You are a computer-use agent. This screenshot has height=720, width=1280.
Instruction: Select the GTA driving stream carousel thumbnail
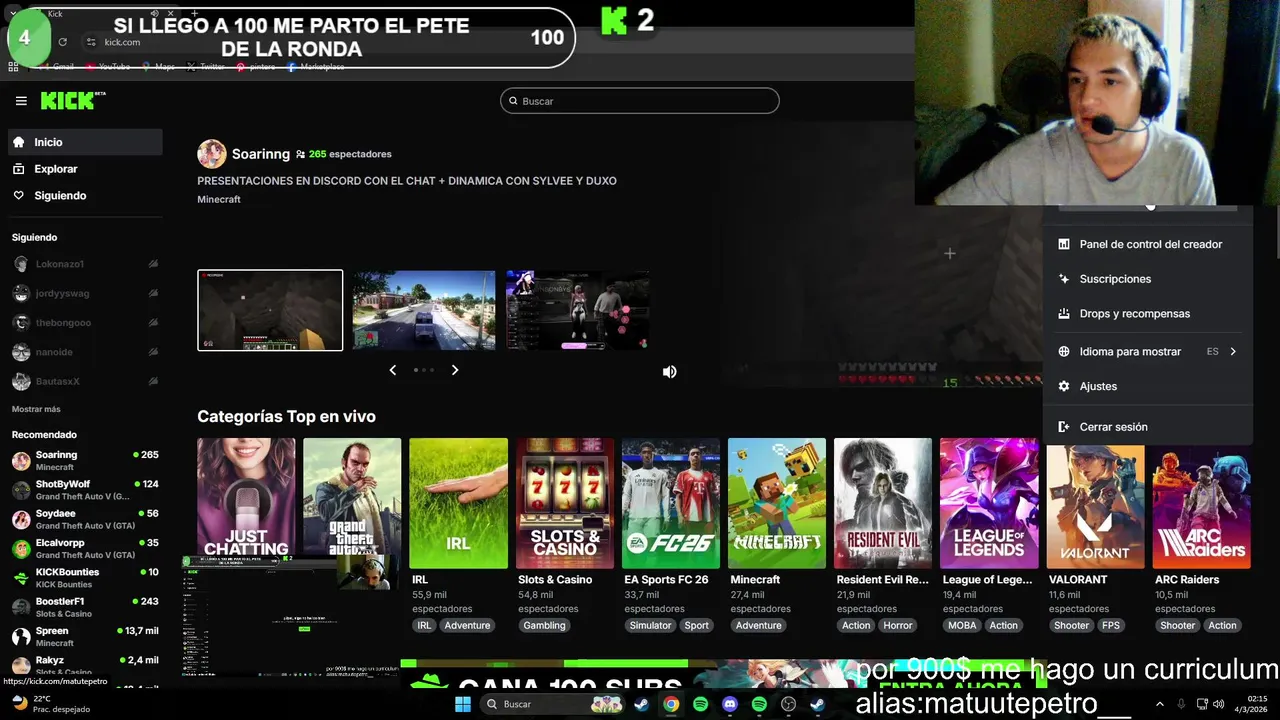click(424, 310)
